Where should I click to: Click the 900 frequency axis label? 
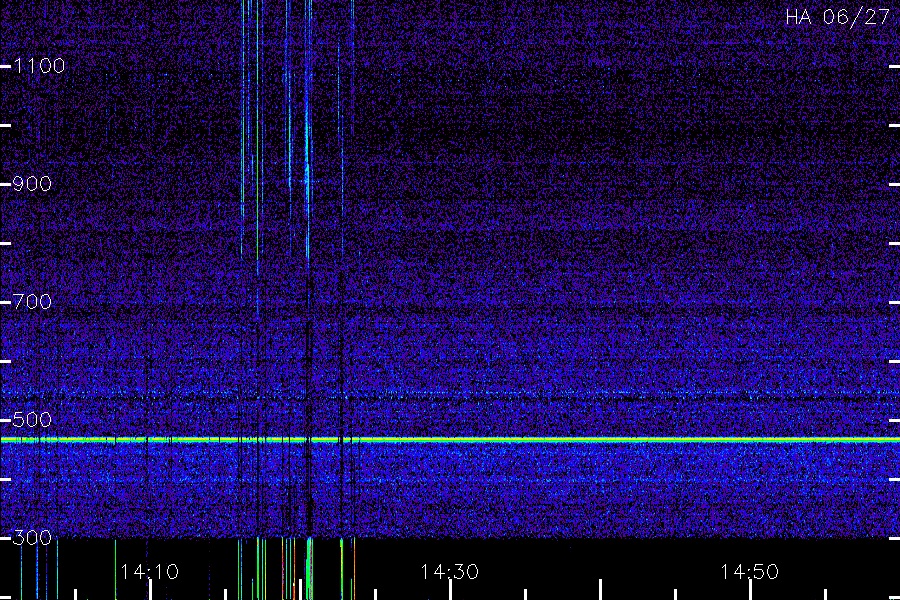coord(32,184)
